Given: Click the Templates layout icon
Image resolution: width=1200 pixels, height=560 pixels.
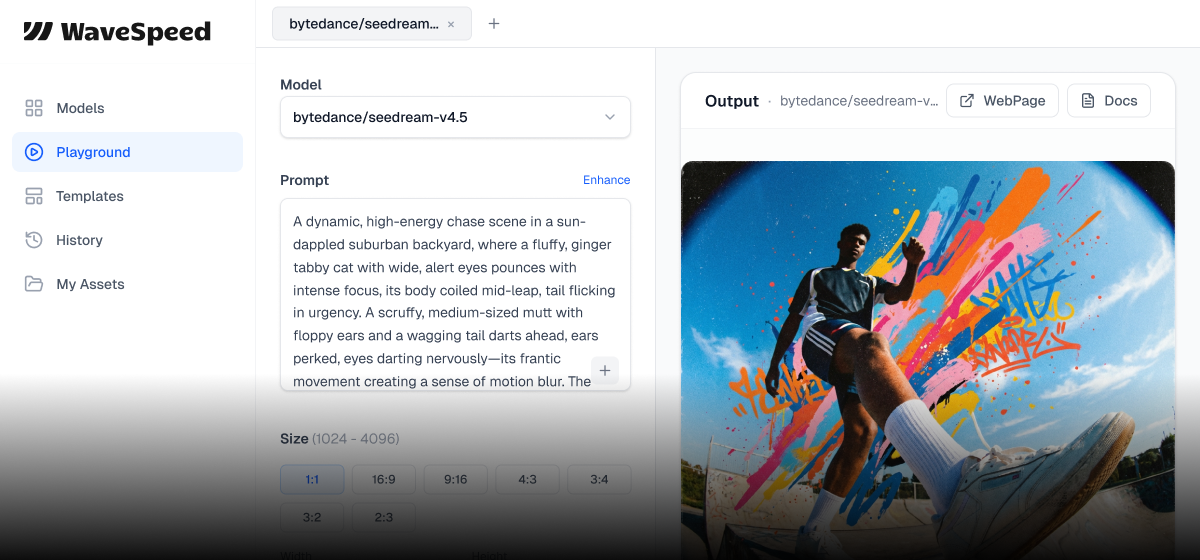Looking at the screenshot, I should pos(34,196).
